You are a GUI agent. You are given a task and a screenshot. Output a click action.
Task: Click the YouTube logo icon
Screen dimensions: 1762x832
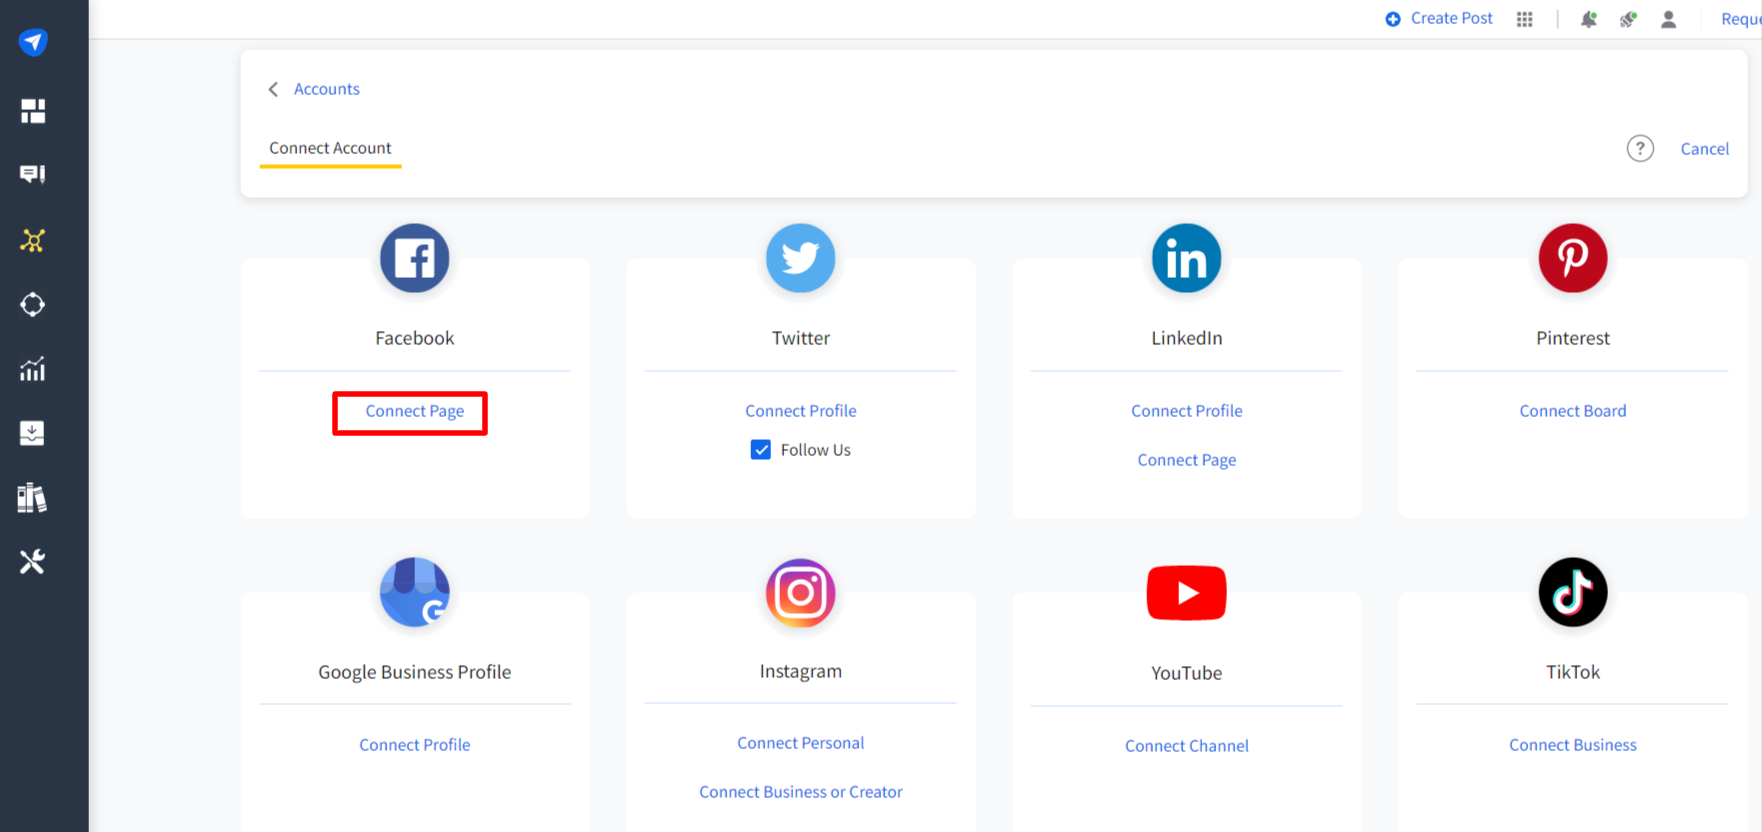point(1187,593)
